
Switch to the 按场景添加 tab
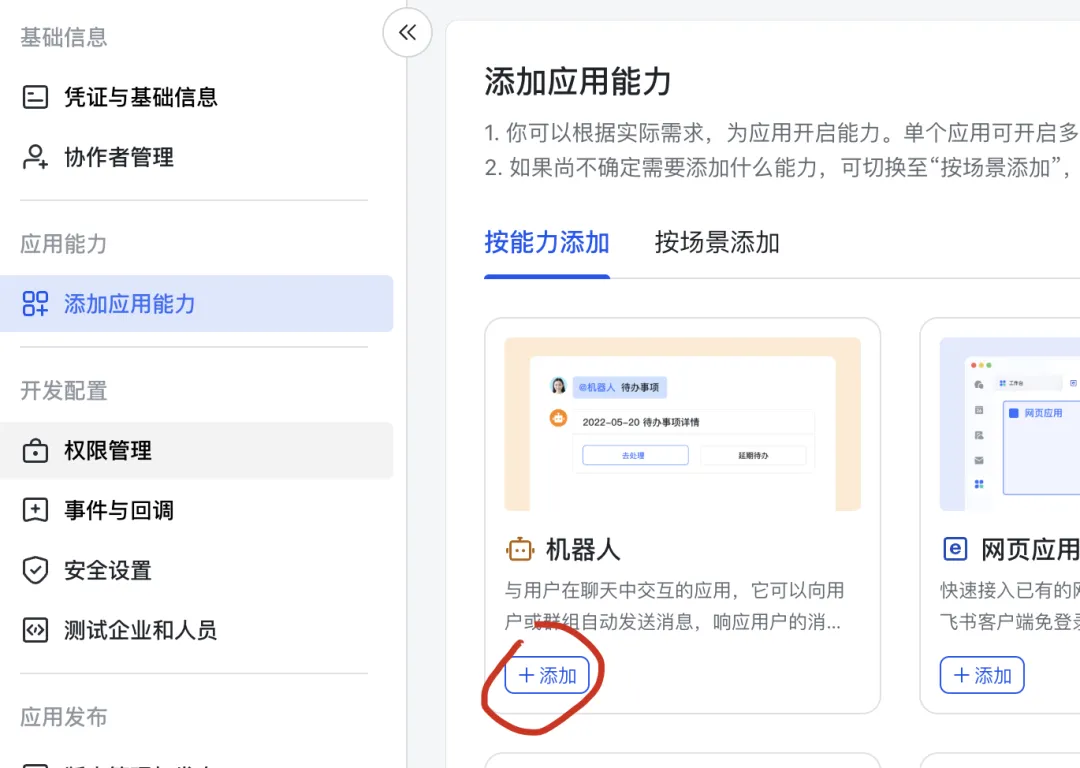pyautogui.click(x=717, y=242)
